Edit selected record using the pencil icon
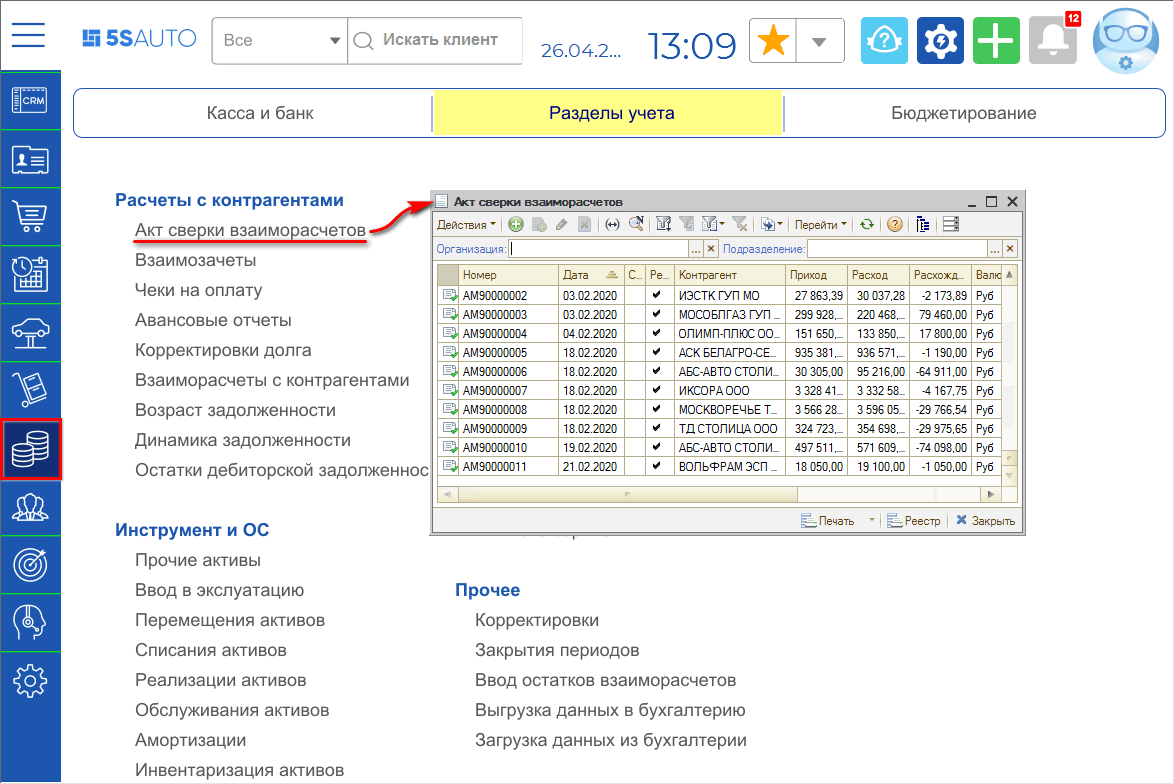 (560, 224)
